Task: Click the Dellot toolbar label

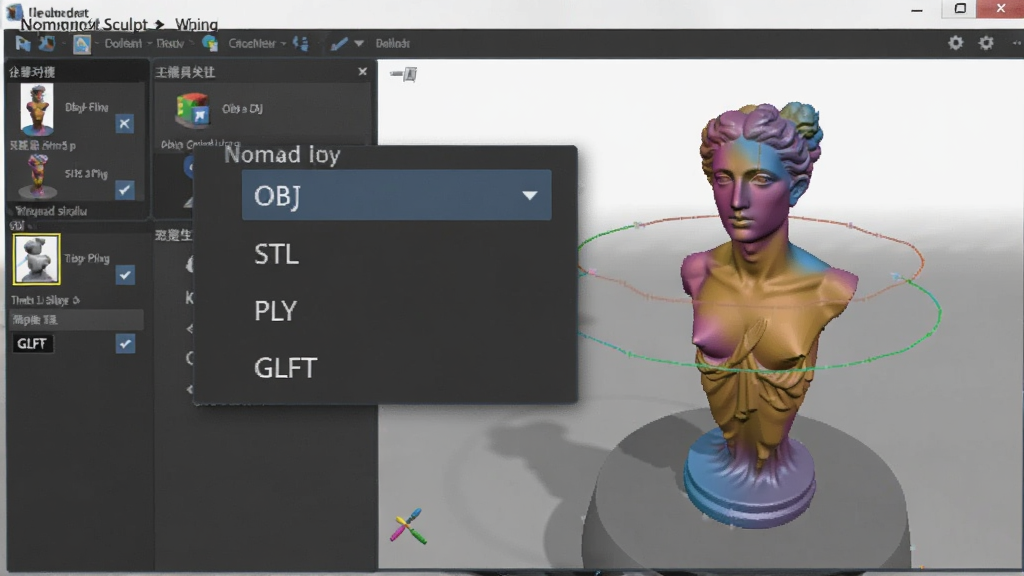Action: 392,44
